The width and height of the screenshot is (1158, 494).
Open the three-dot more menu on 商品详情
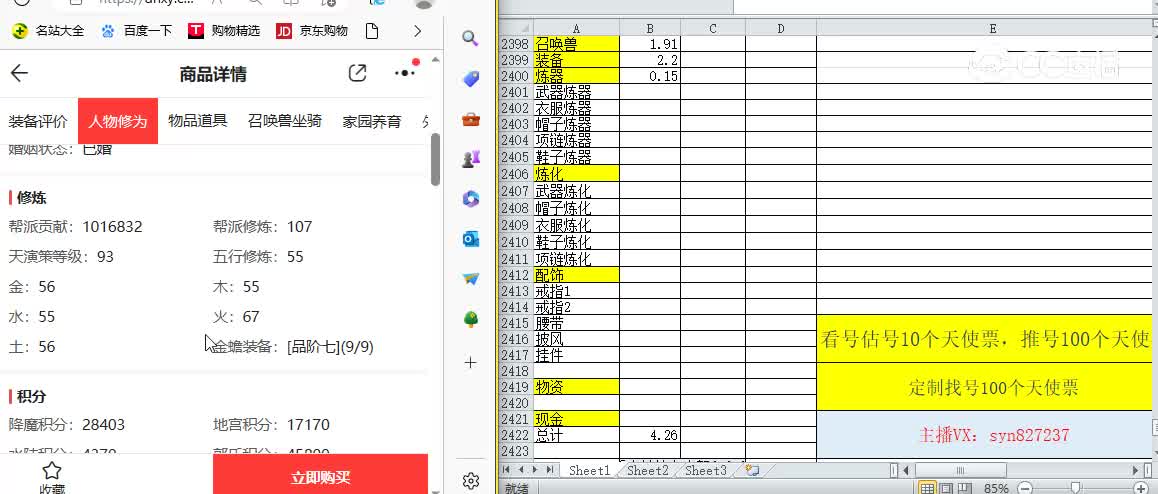pos(405,72)
